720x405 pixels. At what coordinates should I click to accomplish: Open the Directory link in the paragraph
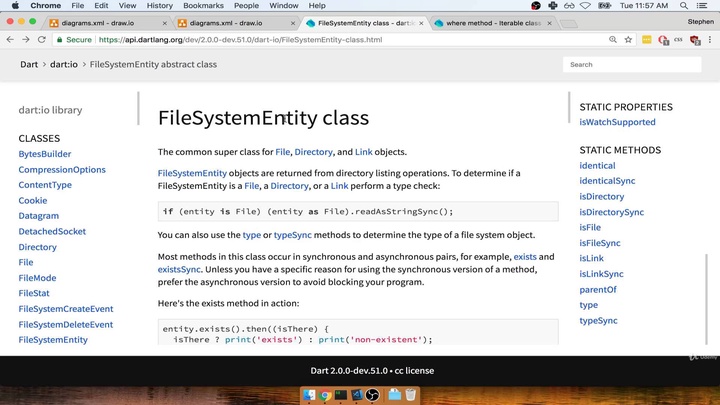coord(313,152)
